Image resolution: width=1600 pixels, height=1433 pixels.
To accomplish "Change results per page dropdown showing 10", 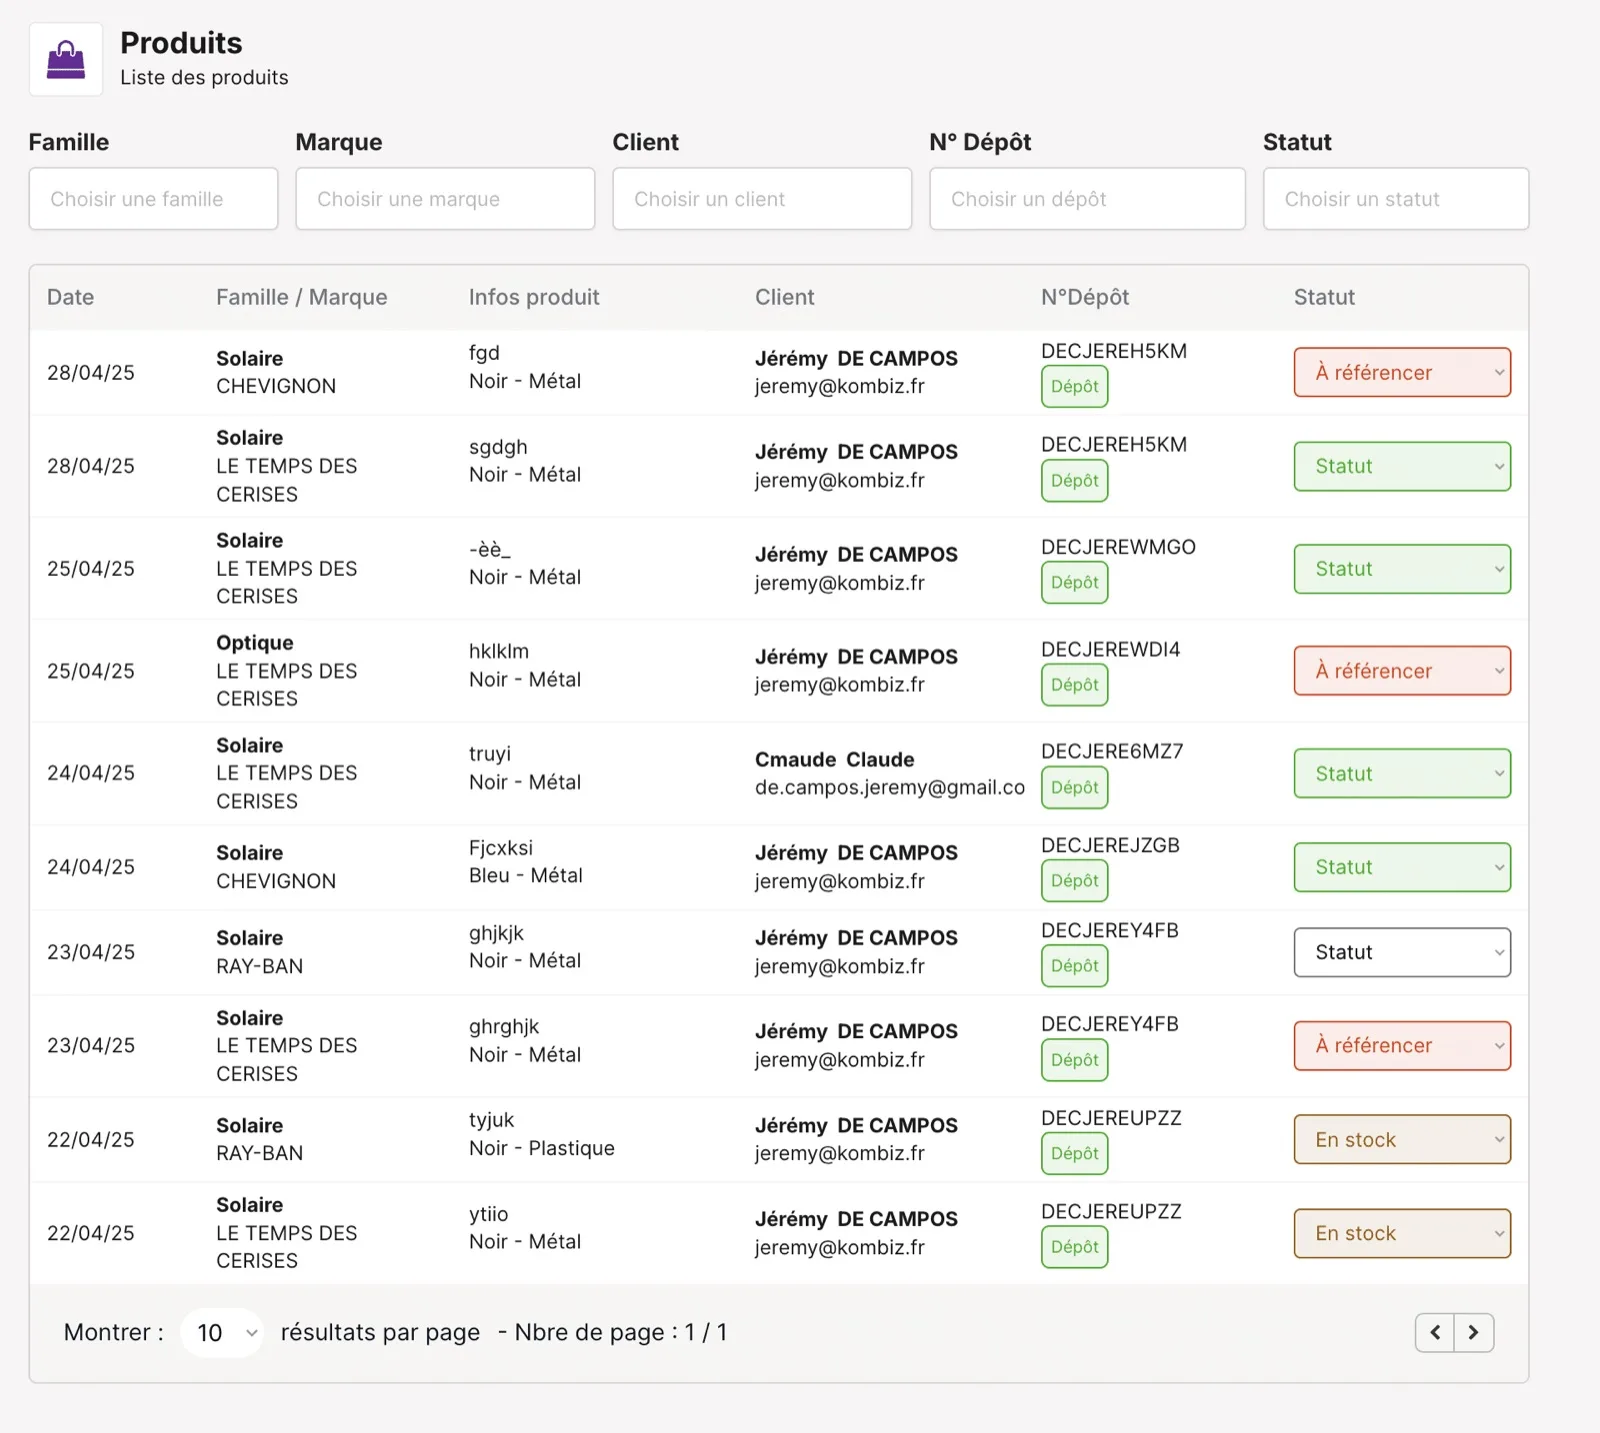I will point(222,1333).
